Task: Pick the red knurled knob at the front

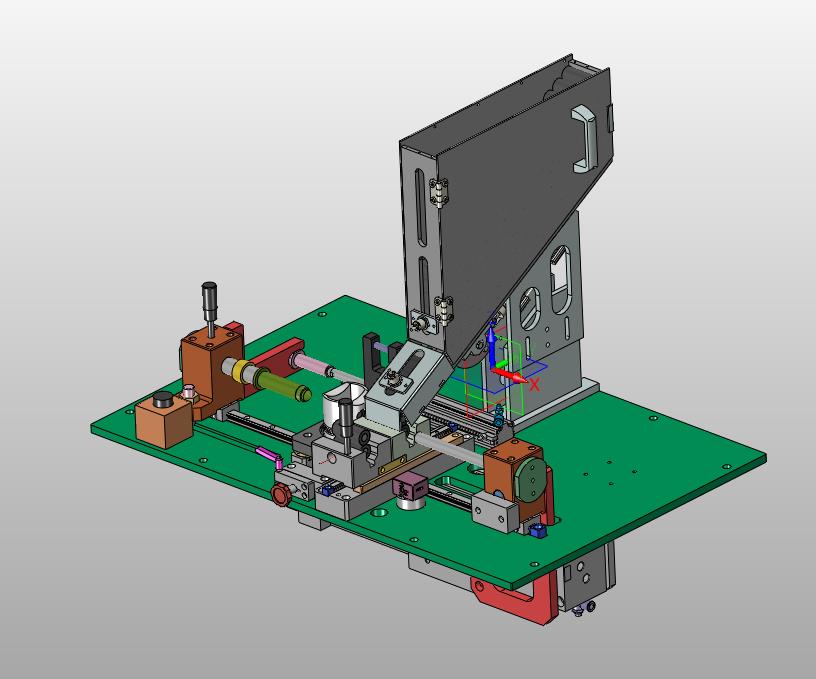Action: (280, 494)
